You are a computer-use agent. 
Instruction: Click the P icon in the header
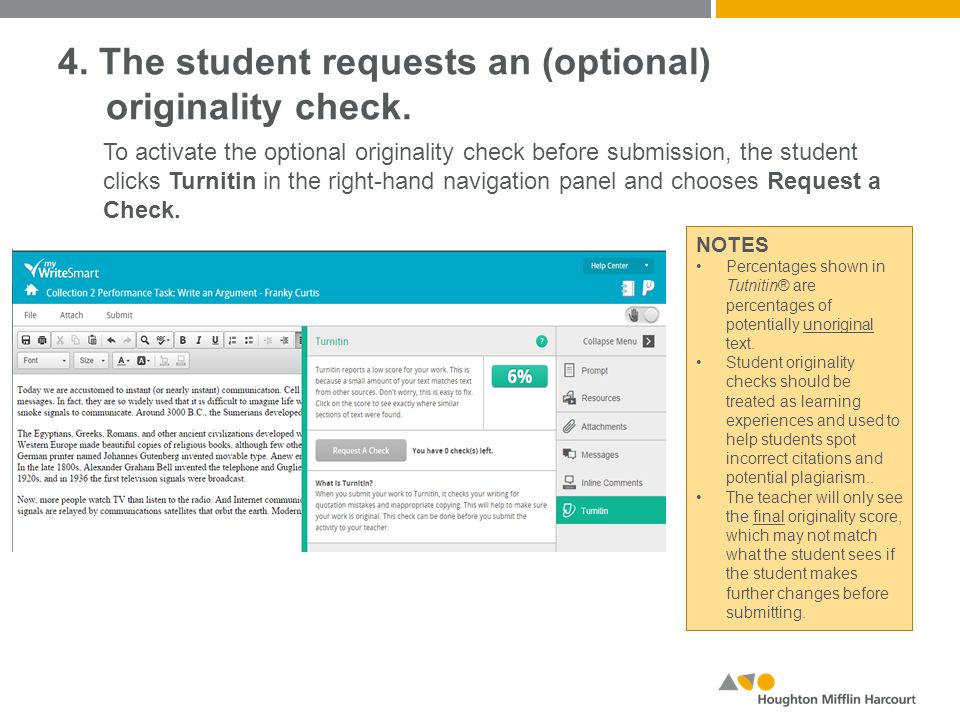[648, 288]
